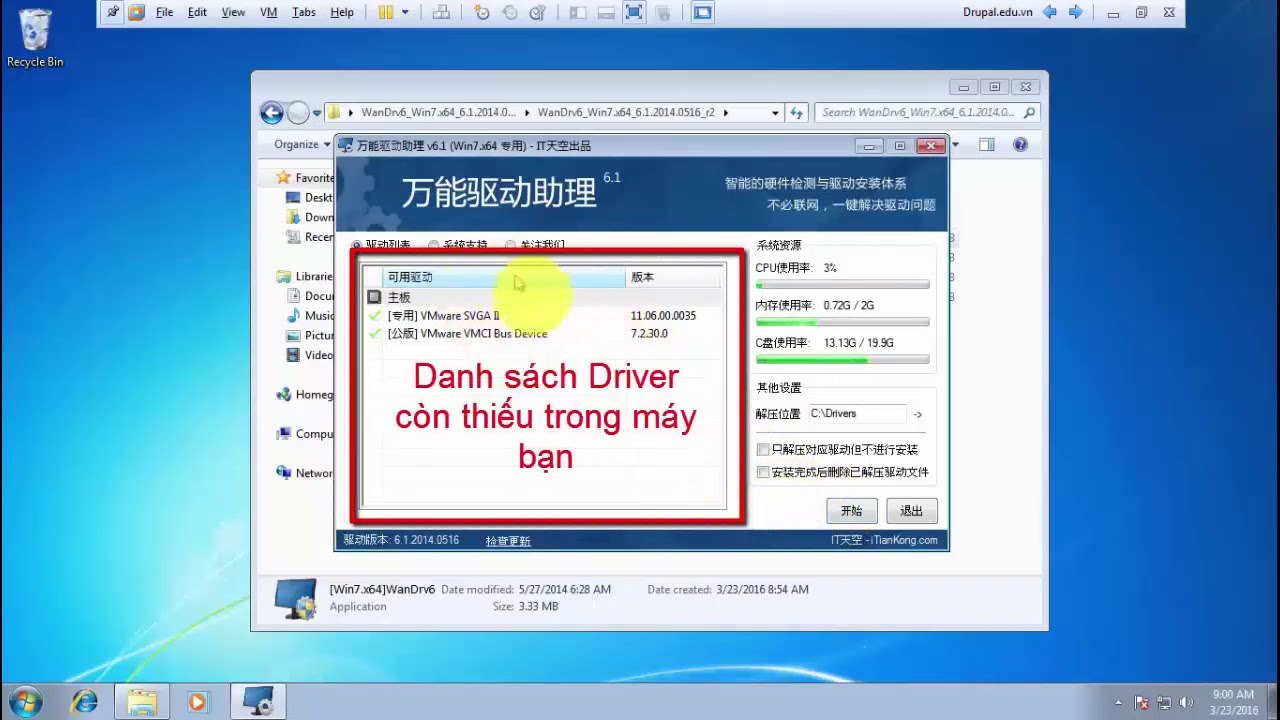Screen dimensions: 1280x720
Task: Open the VM menu
Action: 268,12
